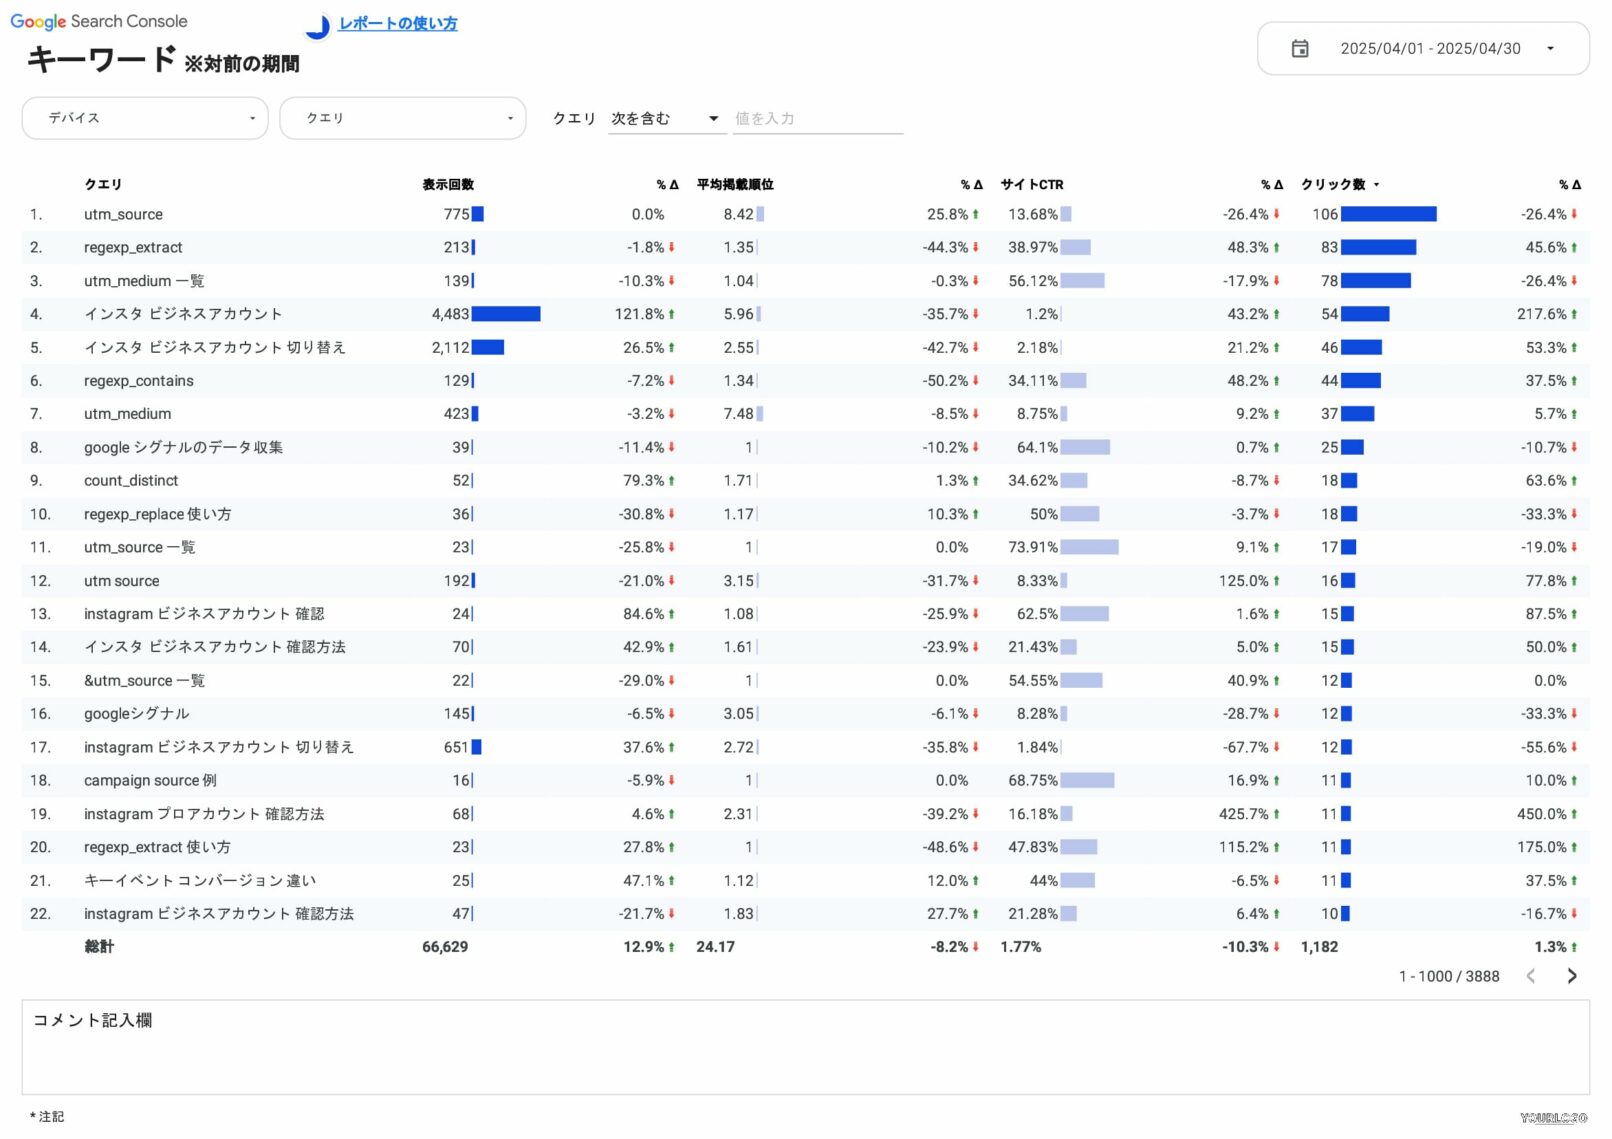The width and height of the screenshot is (1612, 1139).
Task: Sort by サイトCTR column header
Action: pos(1031,185)
